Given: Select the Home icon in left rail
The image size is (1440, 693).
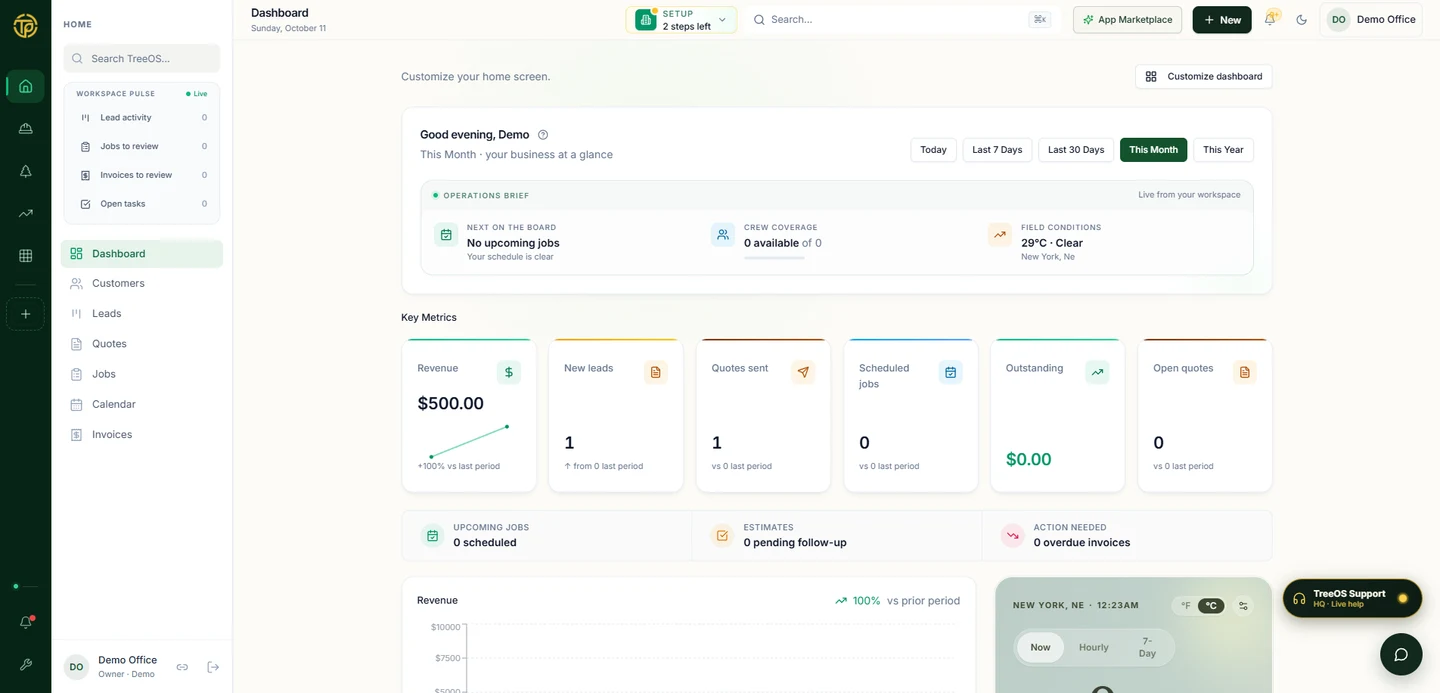Looking at the screenshot, I should [26, 86].
